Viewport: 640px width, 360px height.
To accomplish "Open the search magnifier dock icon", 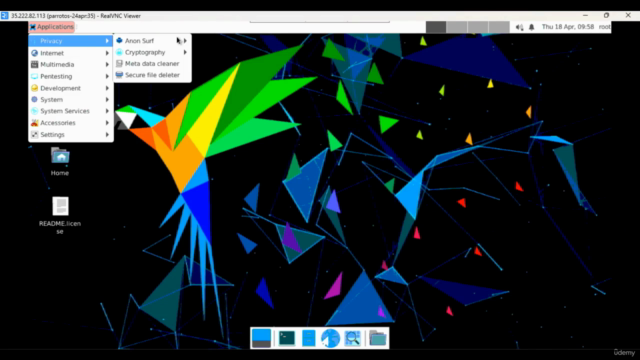I will pos(352,338).
